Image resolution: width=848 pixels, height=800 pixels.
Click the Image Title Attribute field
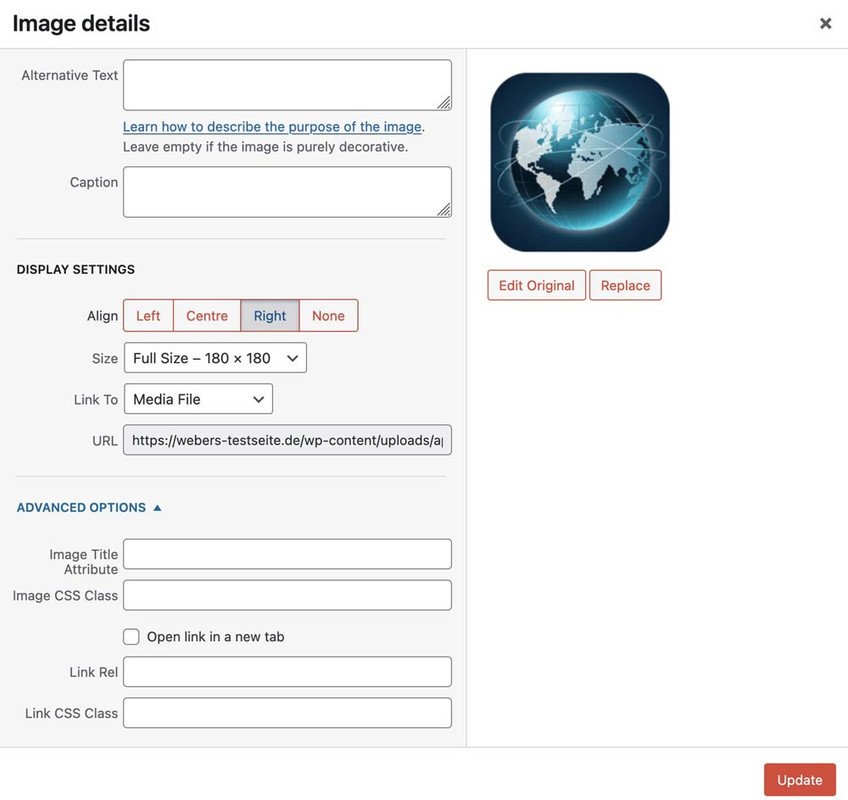287,554
